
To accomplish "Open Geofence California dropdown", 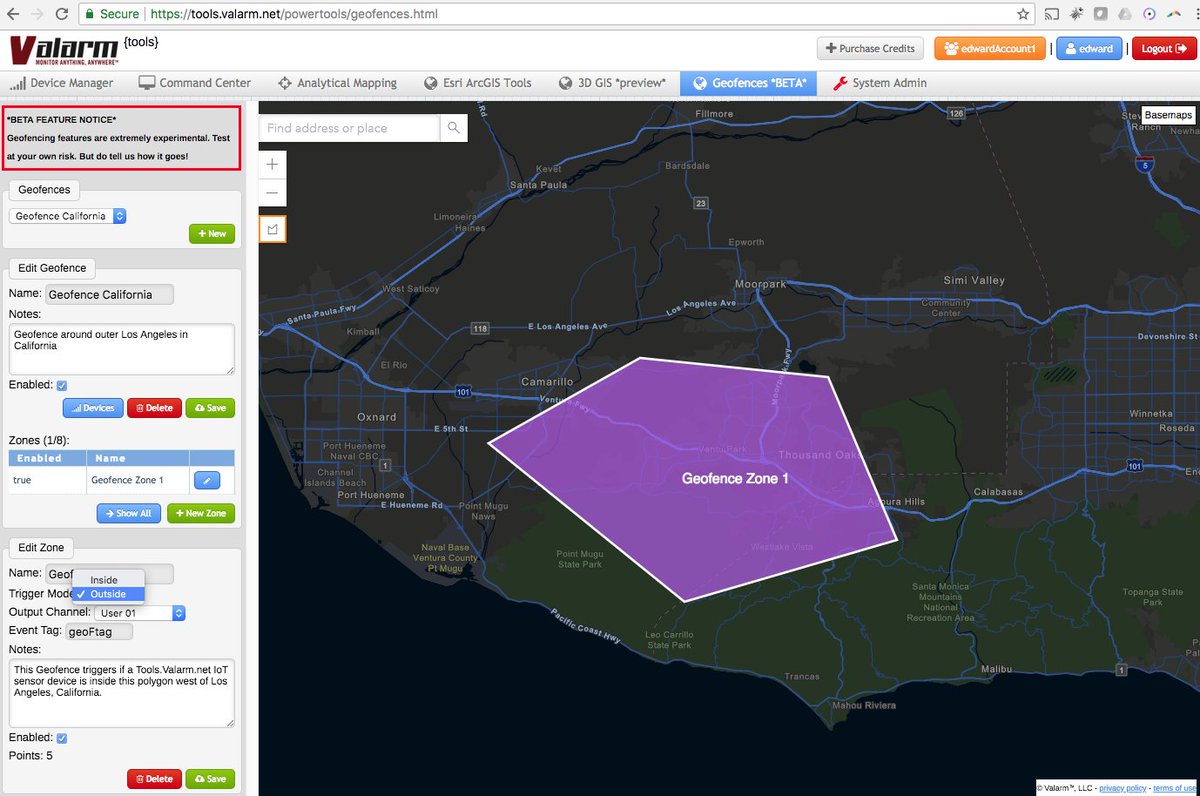I will tap(68, 216).
